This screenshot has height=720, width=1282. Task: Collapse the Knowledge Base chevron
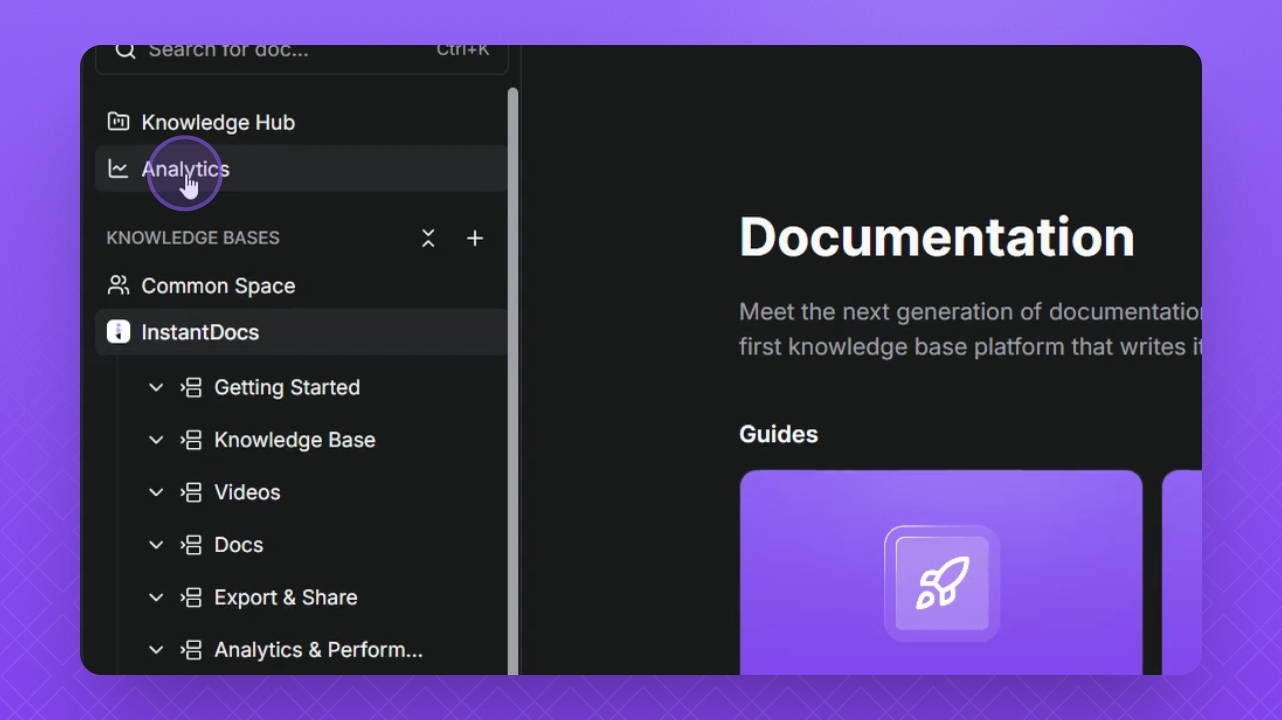(156, 440)
